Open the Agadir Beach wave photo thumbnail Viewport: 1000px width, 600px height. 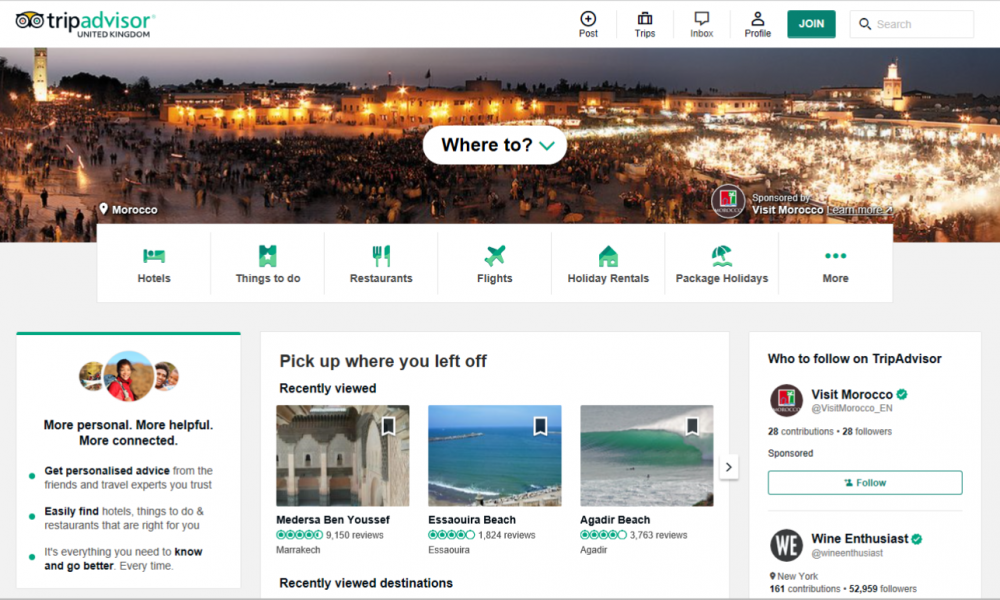(647, 455)
